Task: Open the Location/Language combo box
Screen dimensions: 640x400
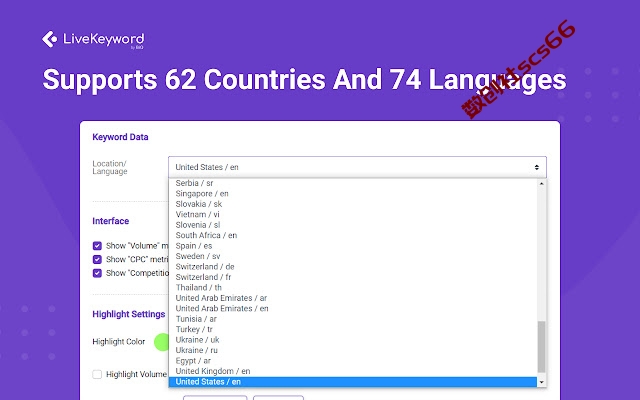Action: click(x=357, y=167)
